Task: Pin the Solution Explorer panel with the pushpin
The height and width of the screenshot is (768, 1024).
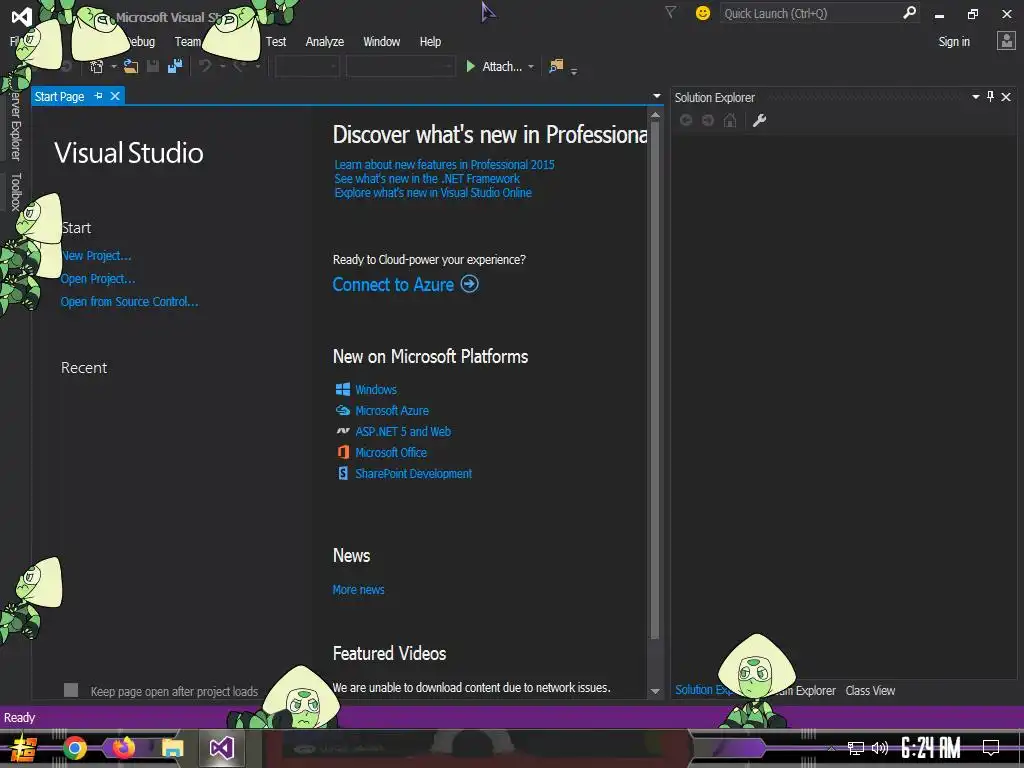Action: (991, 97)
